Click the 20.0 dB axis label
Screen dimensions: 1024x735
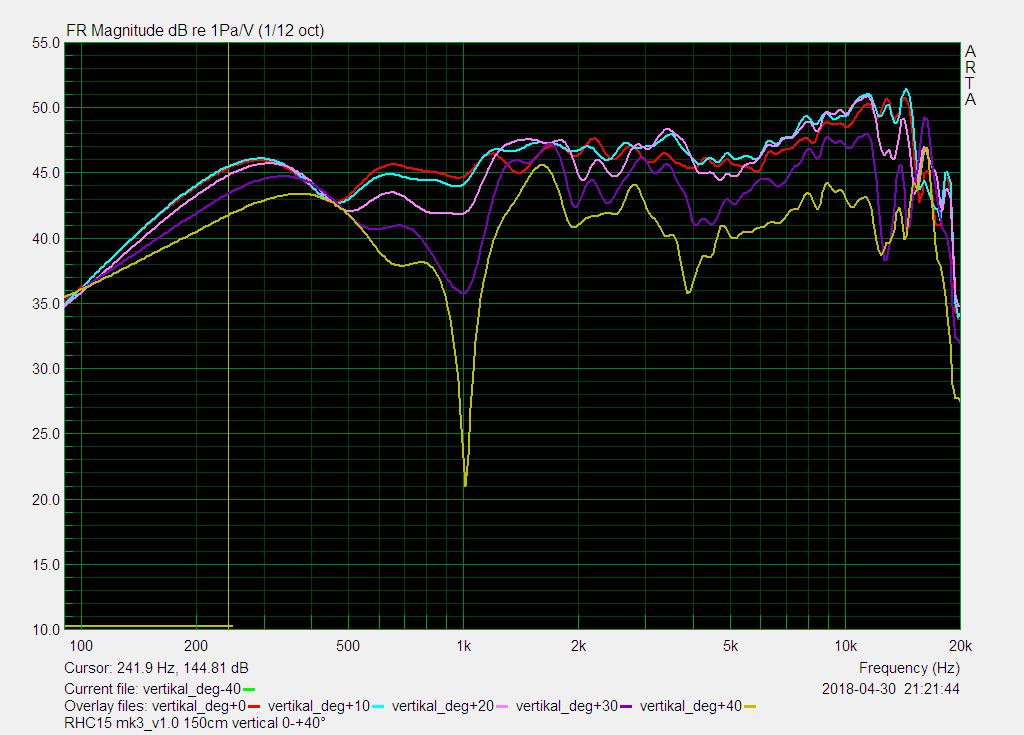[x=46, y=500]
